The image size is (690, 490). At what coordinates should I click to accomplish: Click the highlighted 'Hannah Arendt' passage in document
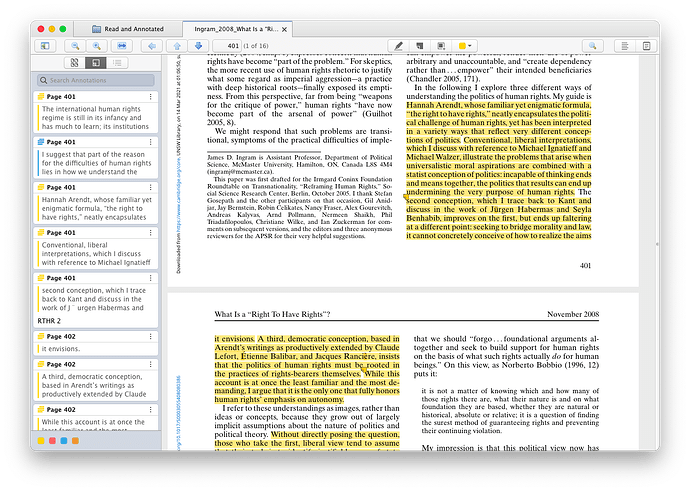499,122
